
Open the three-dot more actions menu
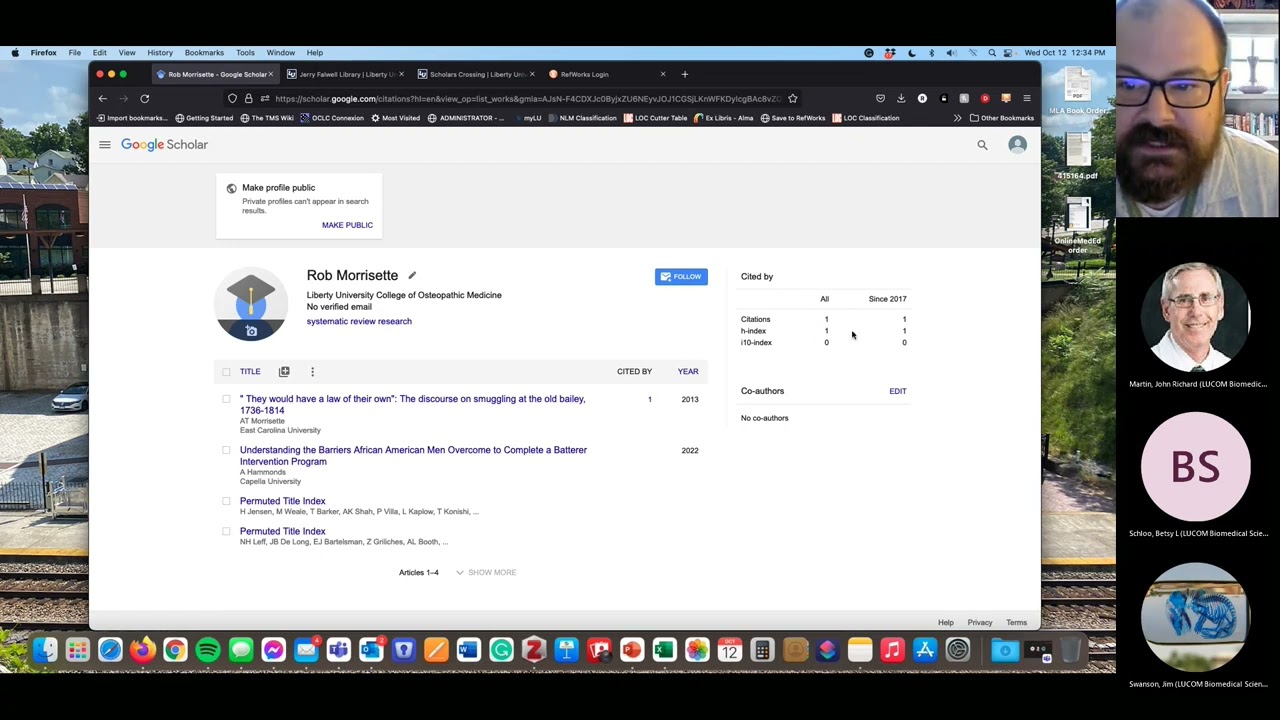point(312,372)
